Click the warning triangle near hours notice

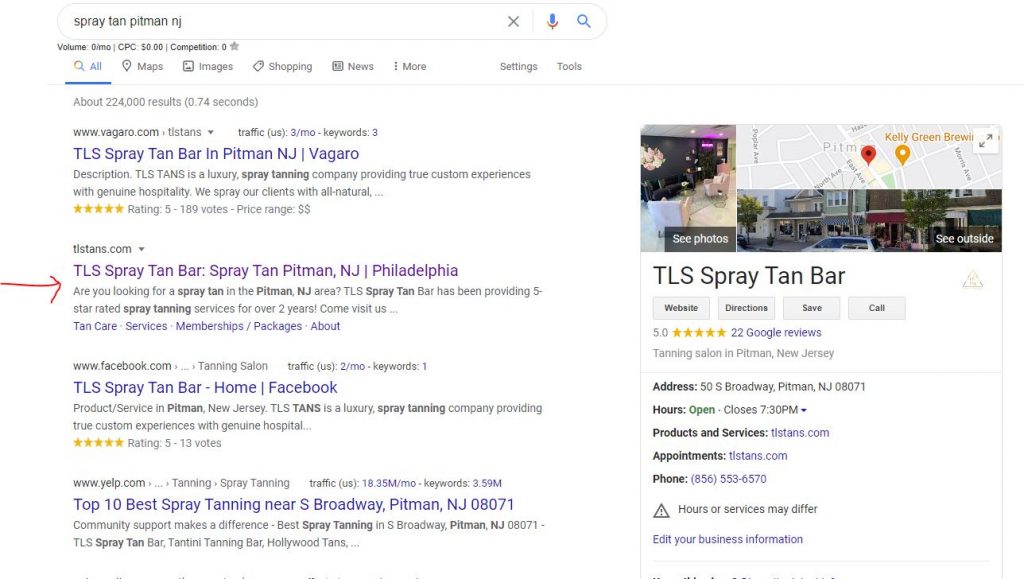click(x=661, y=510)
